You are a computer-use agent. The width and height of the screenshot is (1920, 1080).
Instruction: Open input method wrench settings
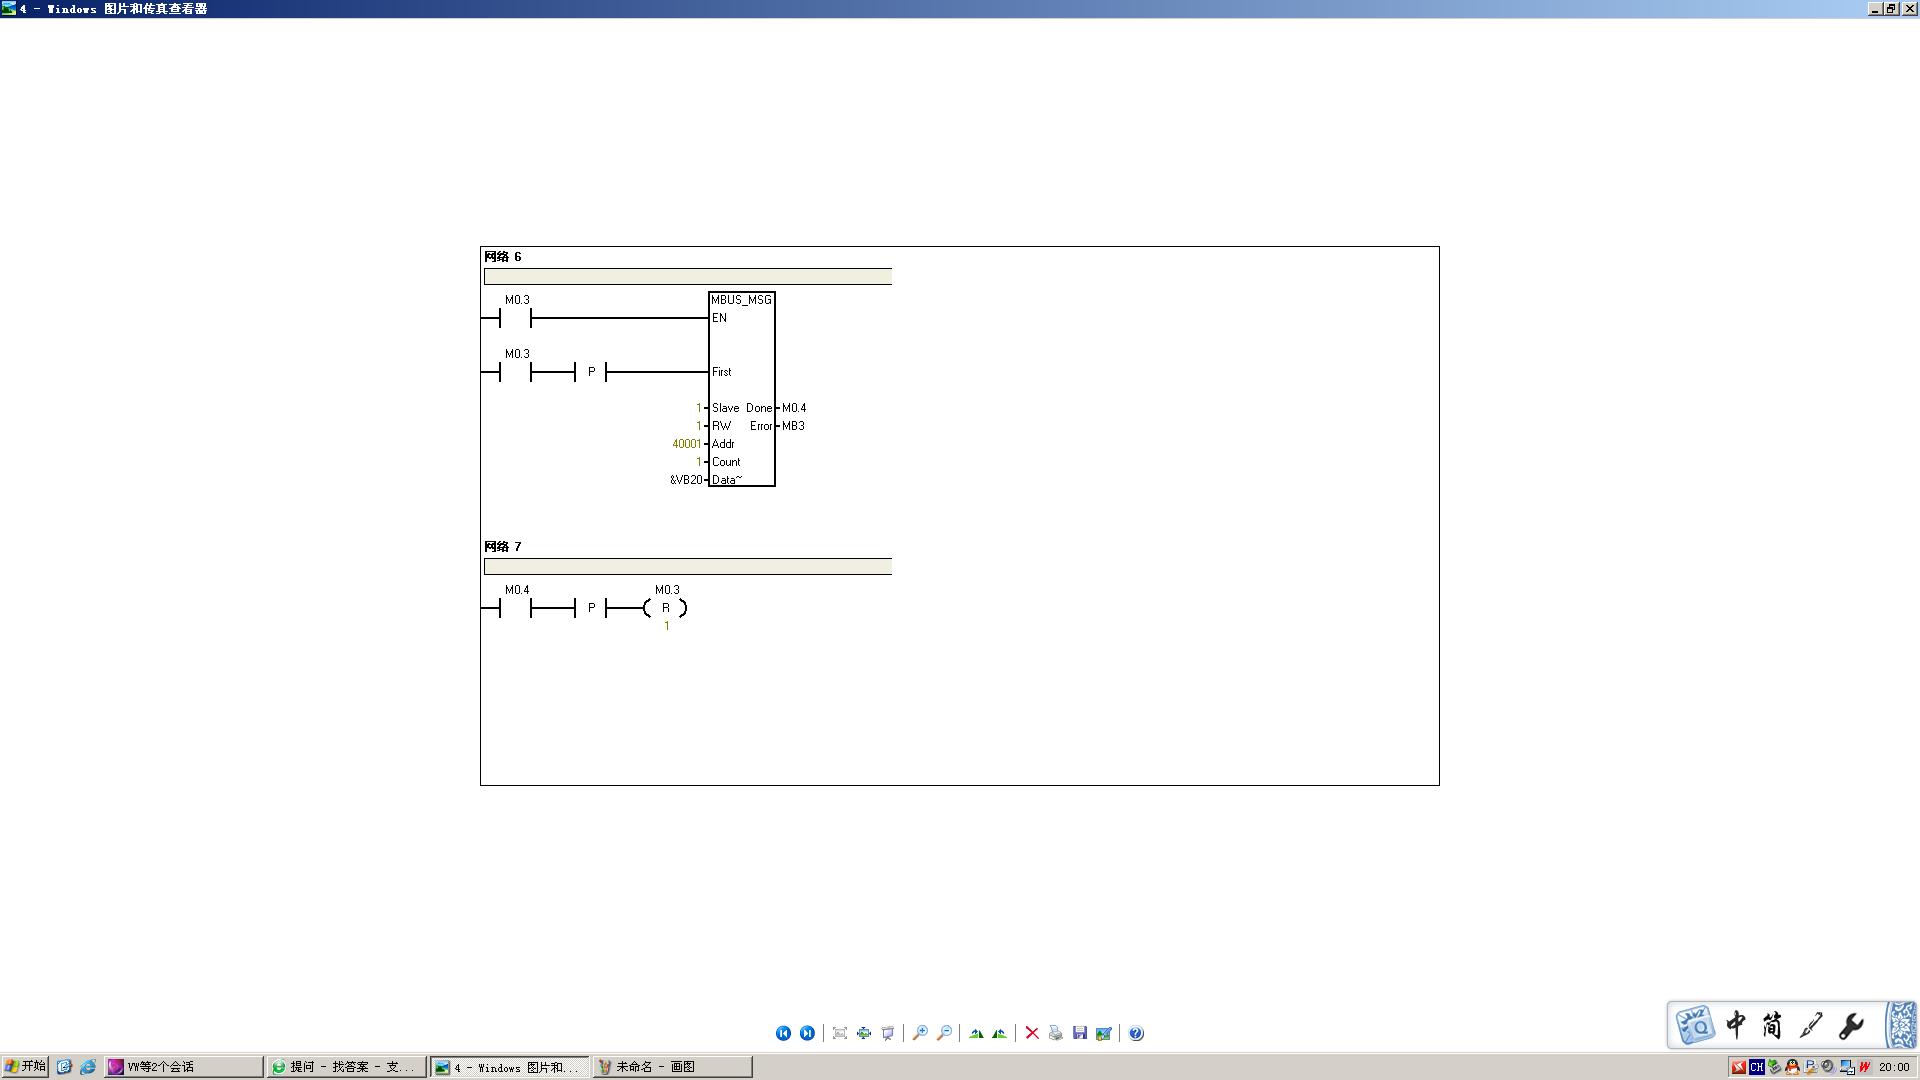point(1850,1025)
